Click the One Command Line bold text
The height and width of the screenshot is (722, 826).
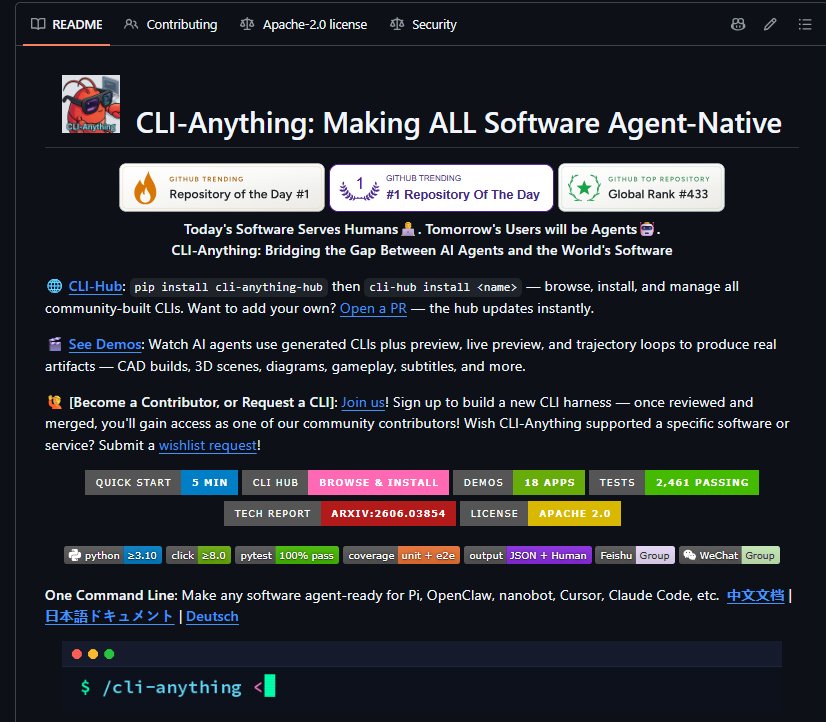(x=111, y=595)
